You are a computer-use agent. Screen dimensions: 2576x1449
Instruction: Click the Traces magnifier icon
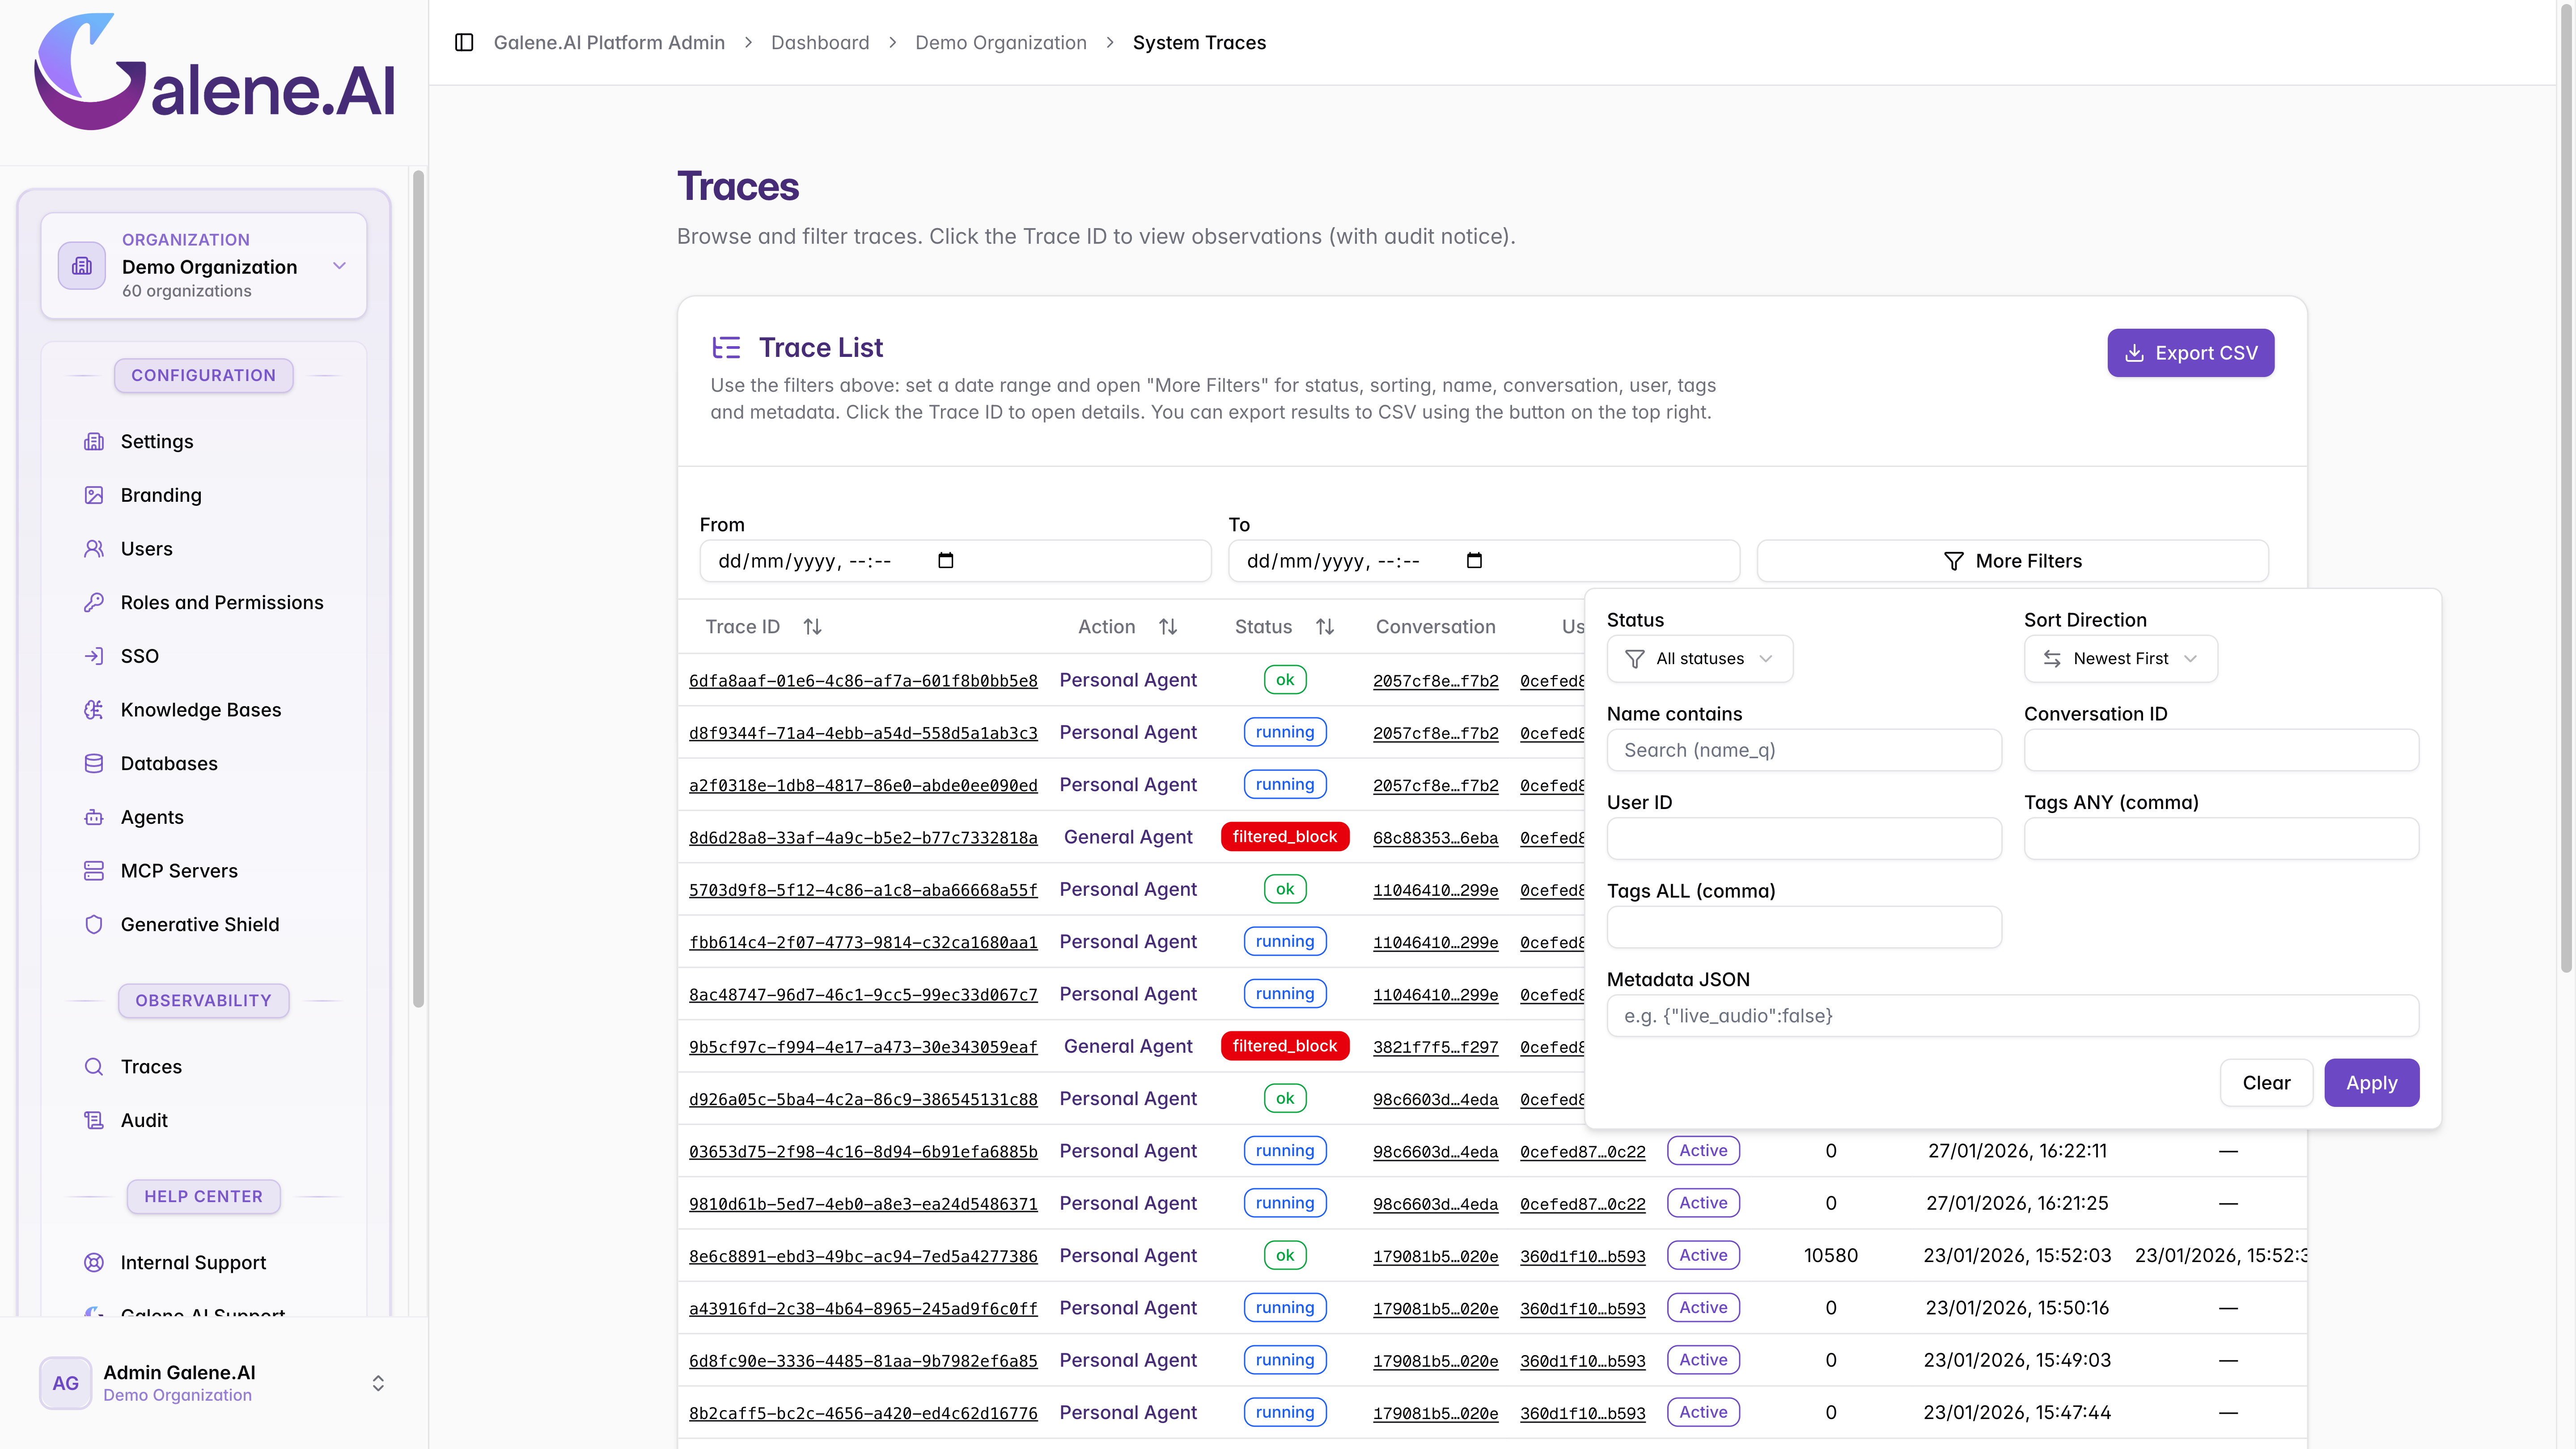(x=94, y=1066)
